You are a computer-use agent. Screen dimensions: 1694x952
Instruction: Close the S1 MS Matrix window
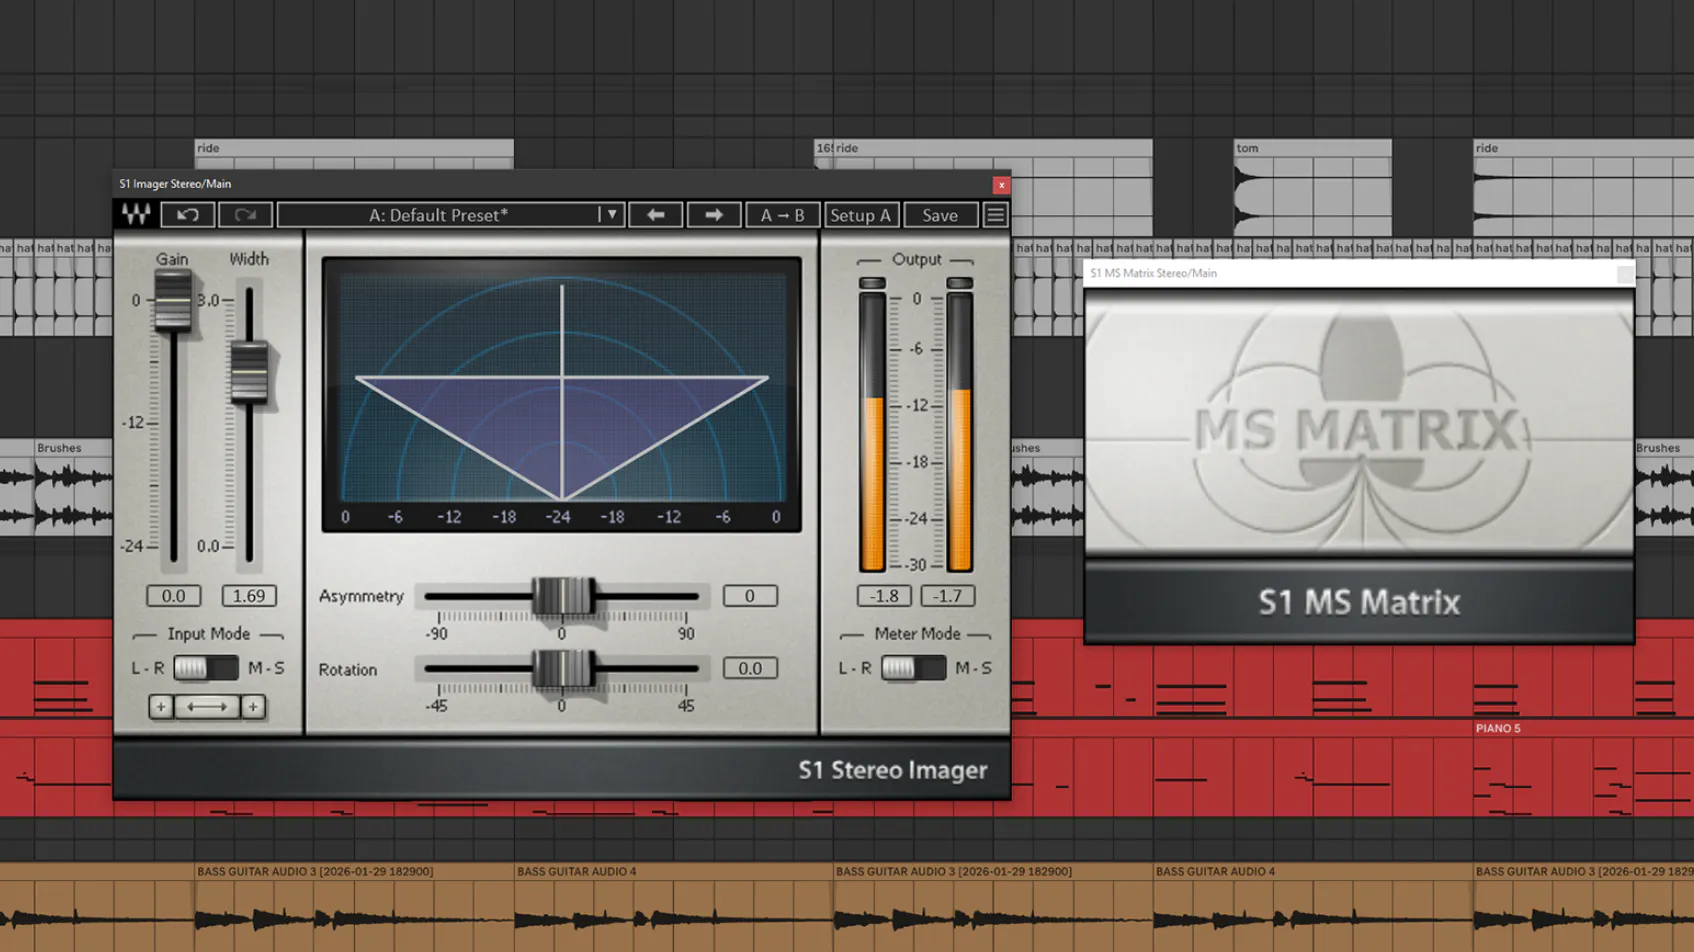click(1625, 273)
